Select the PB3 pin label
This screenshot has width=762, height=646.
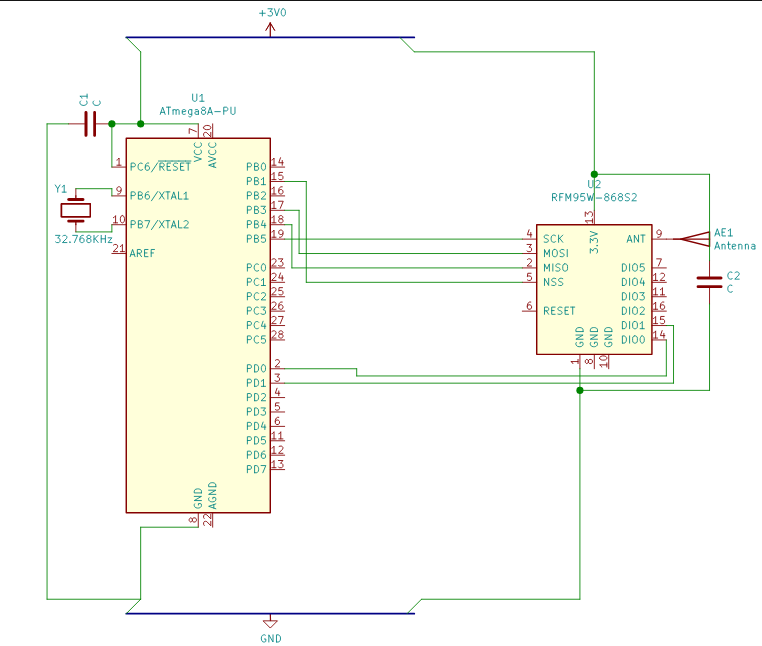(x=256, y=210)
